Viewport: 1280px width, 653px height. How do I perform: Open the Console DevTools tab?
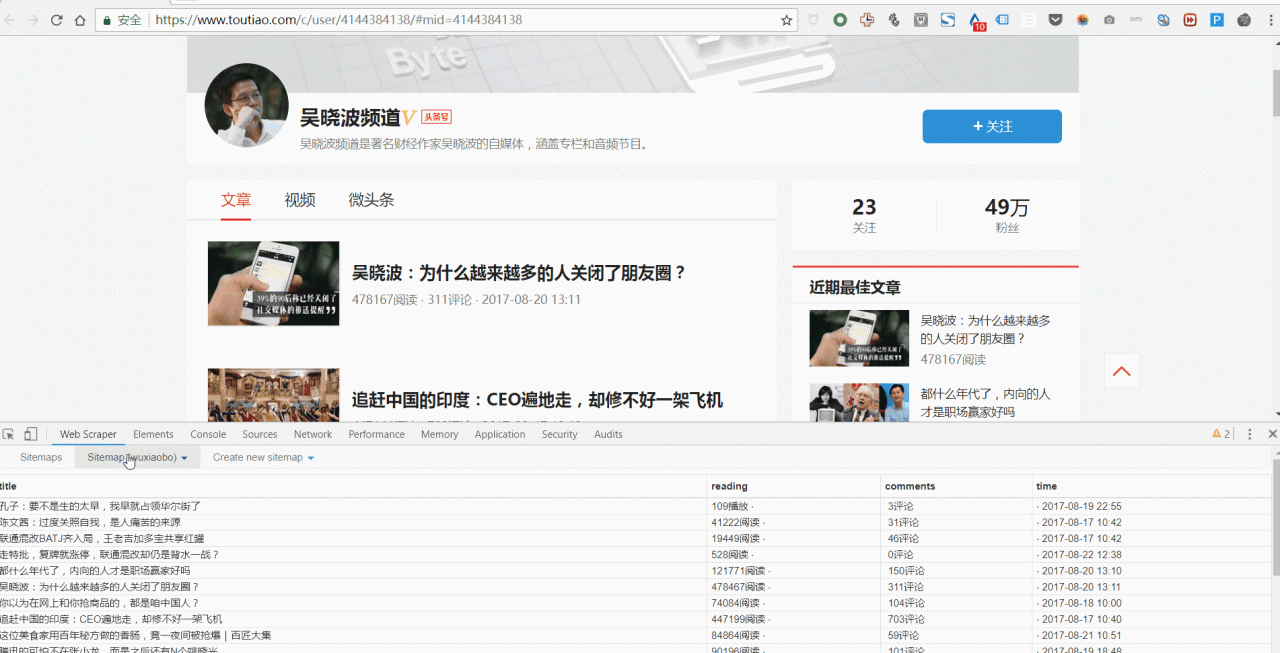[x=208, y=434]
